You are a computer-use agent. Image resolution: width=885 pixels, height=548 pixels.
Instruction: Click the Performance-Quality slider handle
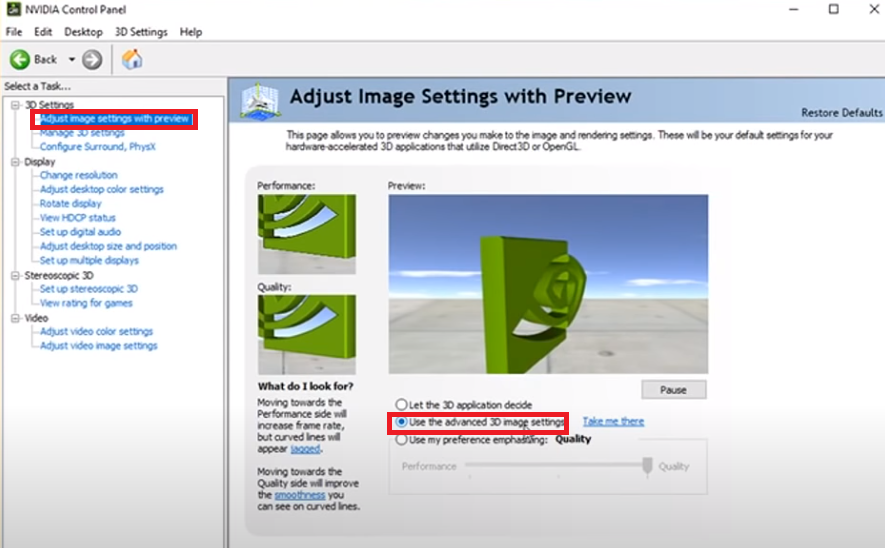tap(647, 466)
